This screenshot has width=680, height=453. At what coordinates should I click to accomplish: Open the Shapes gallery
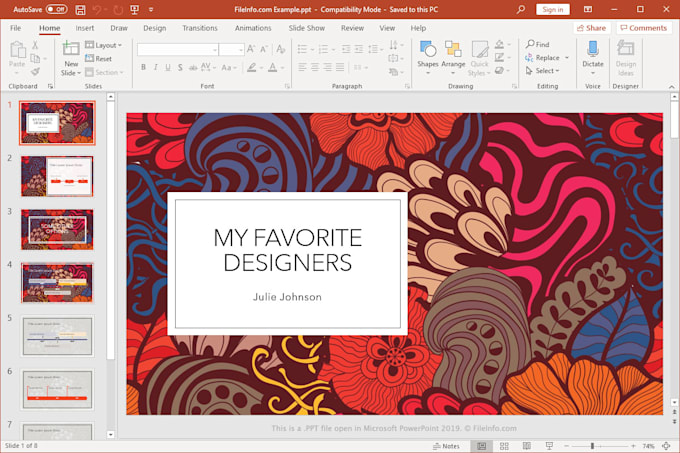click(427, 55)
